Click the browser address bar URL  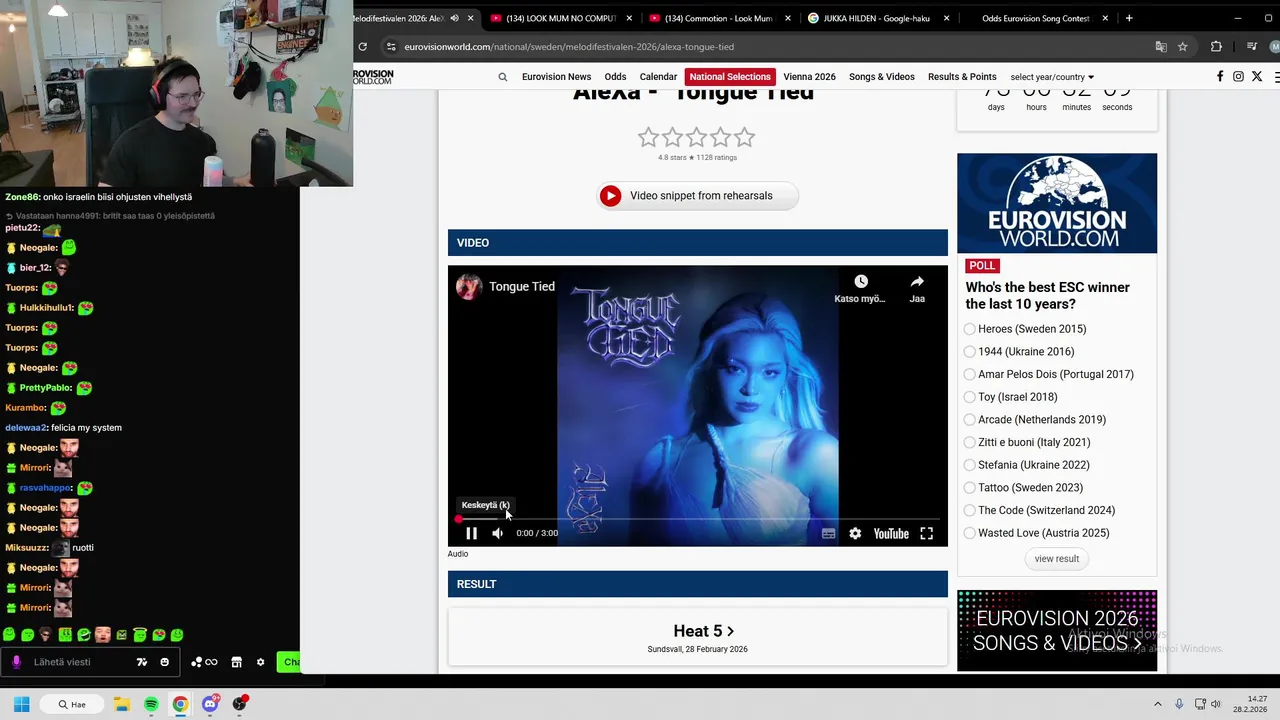[569, 47]
